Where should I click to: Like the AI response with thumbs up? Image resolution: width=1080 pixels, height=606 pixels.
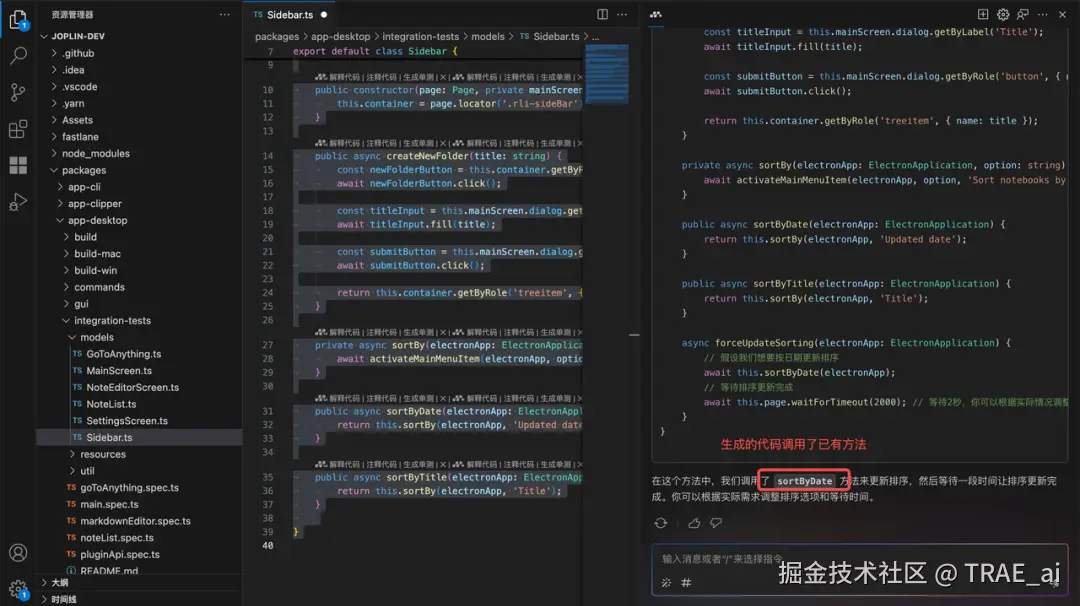point(693,521)
